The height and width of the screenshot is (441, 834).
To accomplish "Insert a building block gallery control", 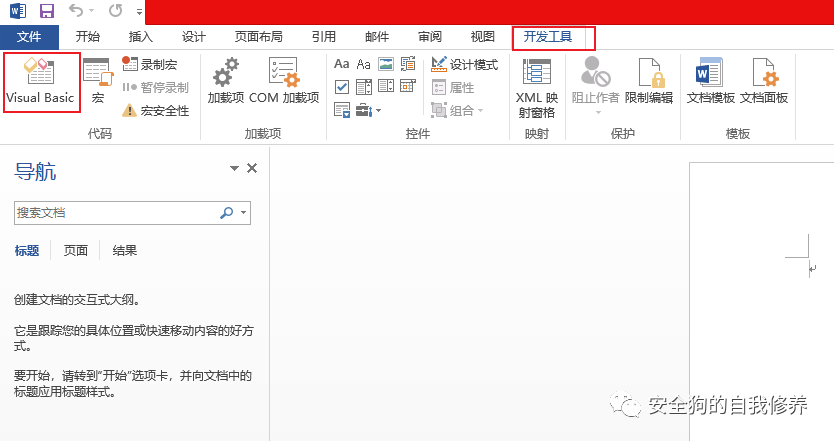I will (x=408, y=64).
